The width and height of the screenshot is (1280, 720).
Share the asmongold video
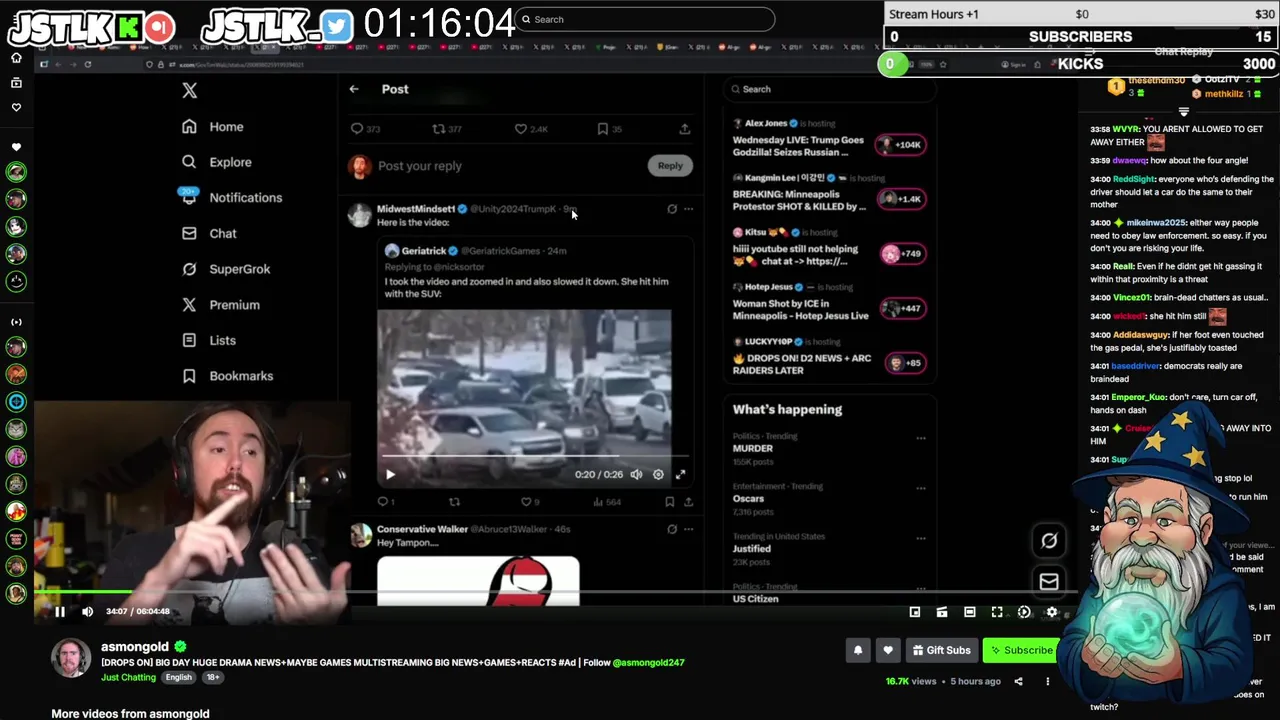[x=1018, y=682]
